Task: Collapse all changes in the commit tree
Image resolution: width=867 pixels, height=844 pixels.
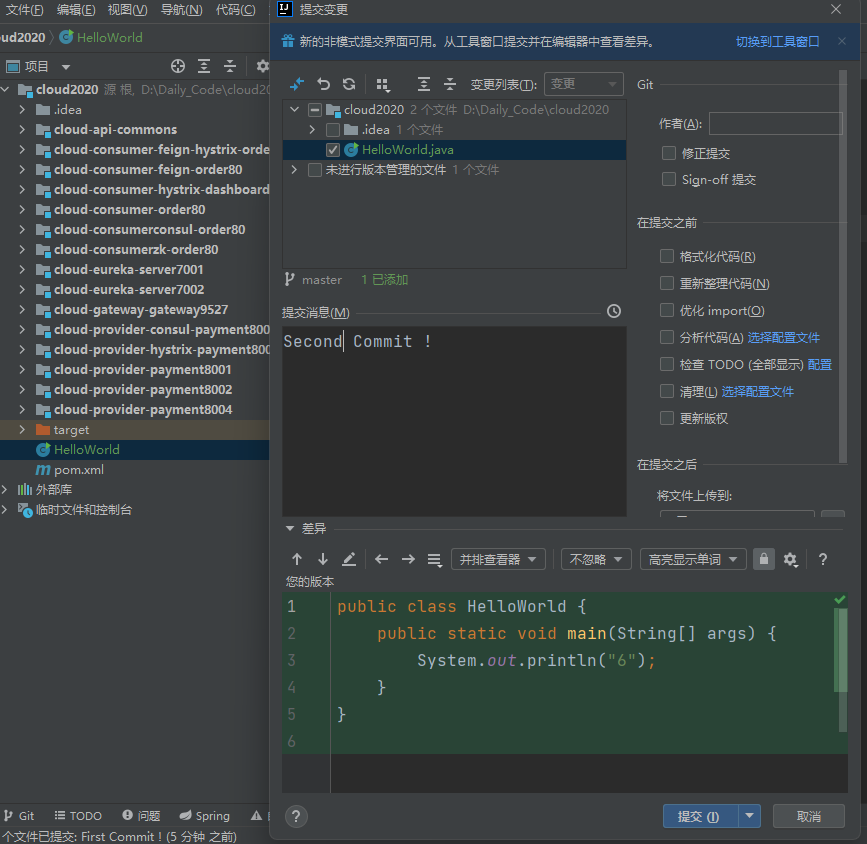Action: (x=450, y=84)
